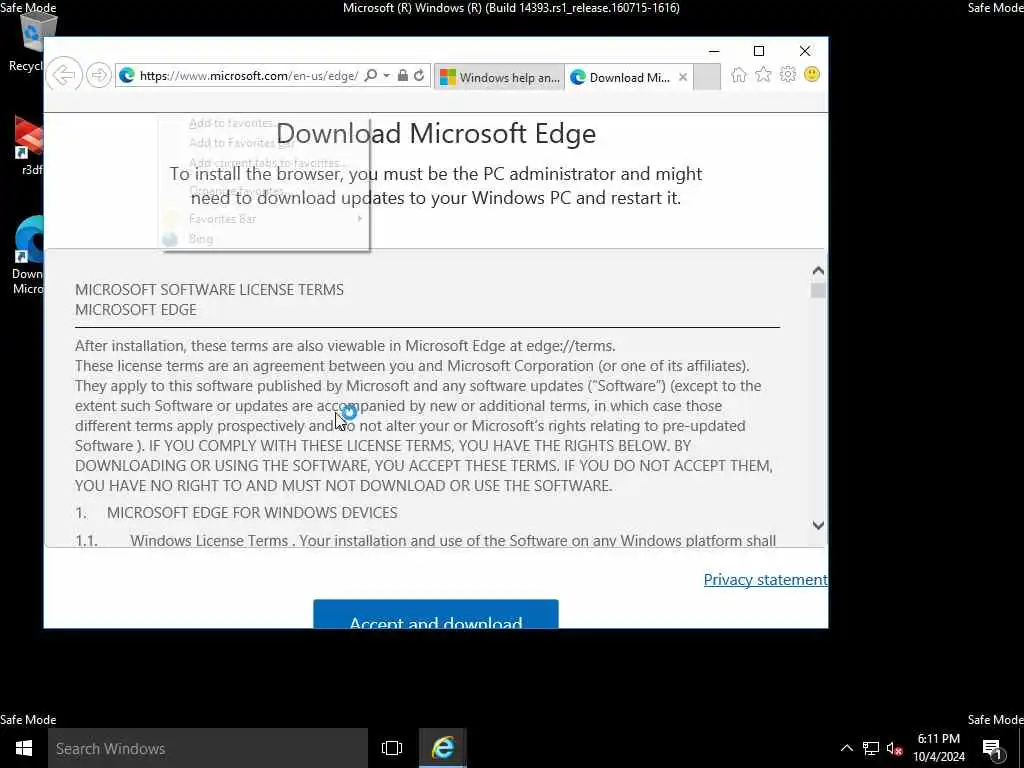Image resolution: width=1024 pixels, height=768 pixels.
Task: Minimize the Internet Explorer window
Action: [714, 51]
